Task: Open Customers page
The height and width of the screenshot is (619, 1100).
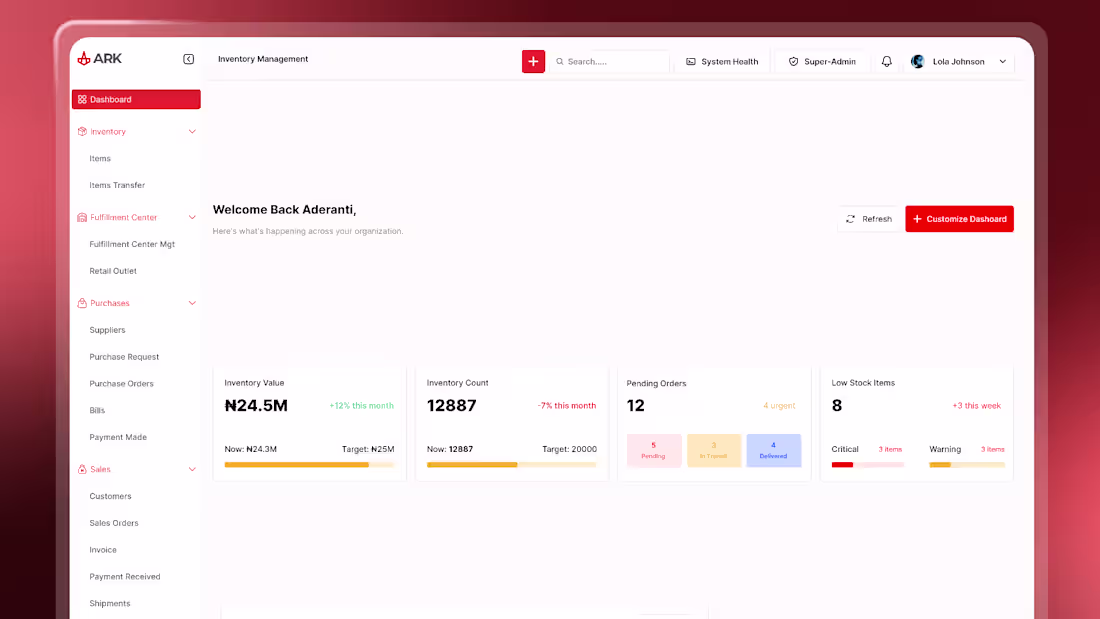Action: click(110, 496)
